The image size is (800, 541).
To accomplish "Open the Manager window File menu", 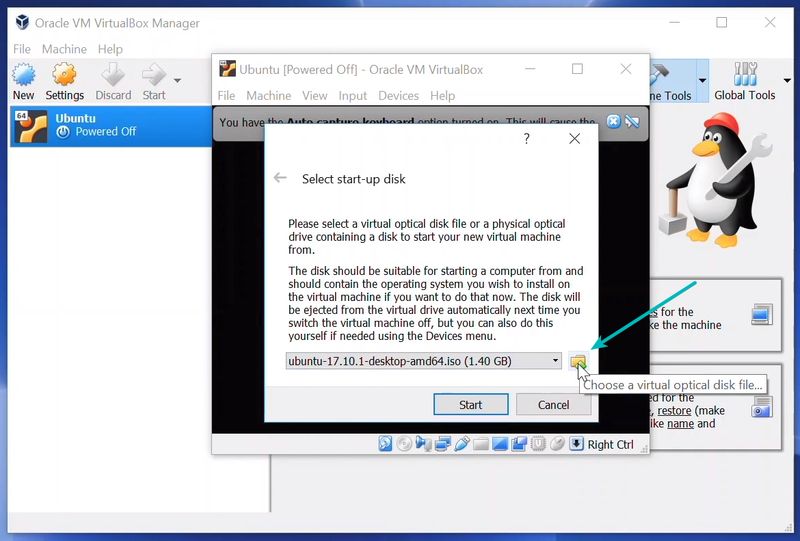I will click(x=21, y=49).
